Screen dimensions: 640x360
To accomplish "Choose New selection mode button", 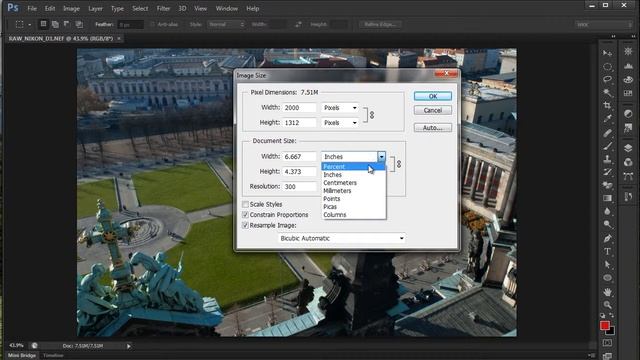I will coord(43,24).
